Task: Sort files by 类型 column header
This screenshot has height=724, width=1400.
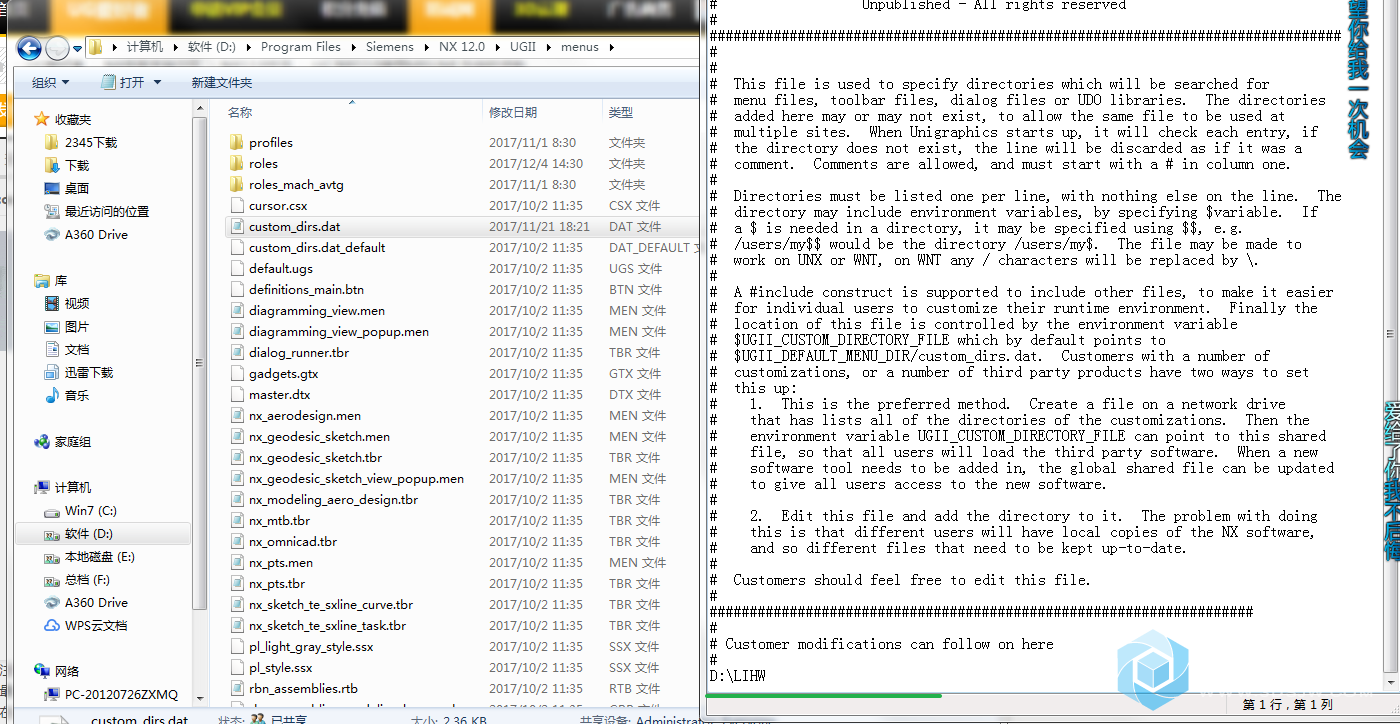Action: 621,113
